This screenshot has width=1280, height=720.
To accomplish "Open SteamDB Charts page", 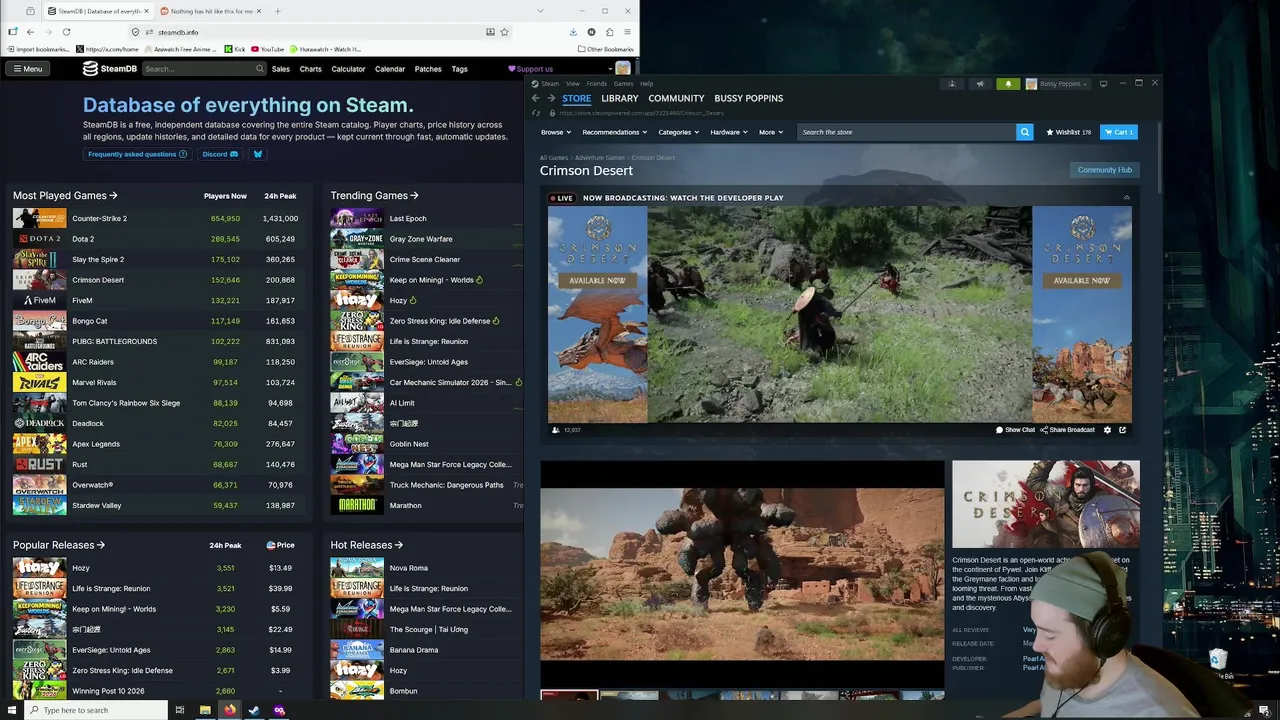I will pyautogui.click(x=310, y=69).
